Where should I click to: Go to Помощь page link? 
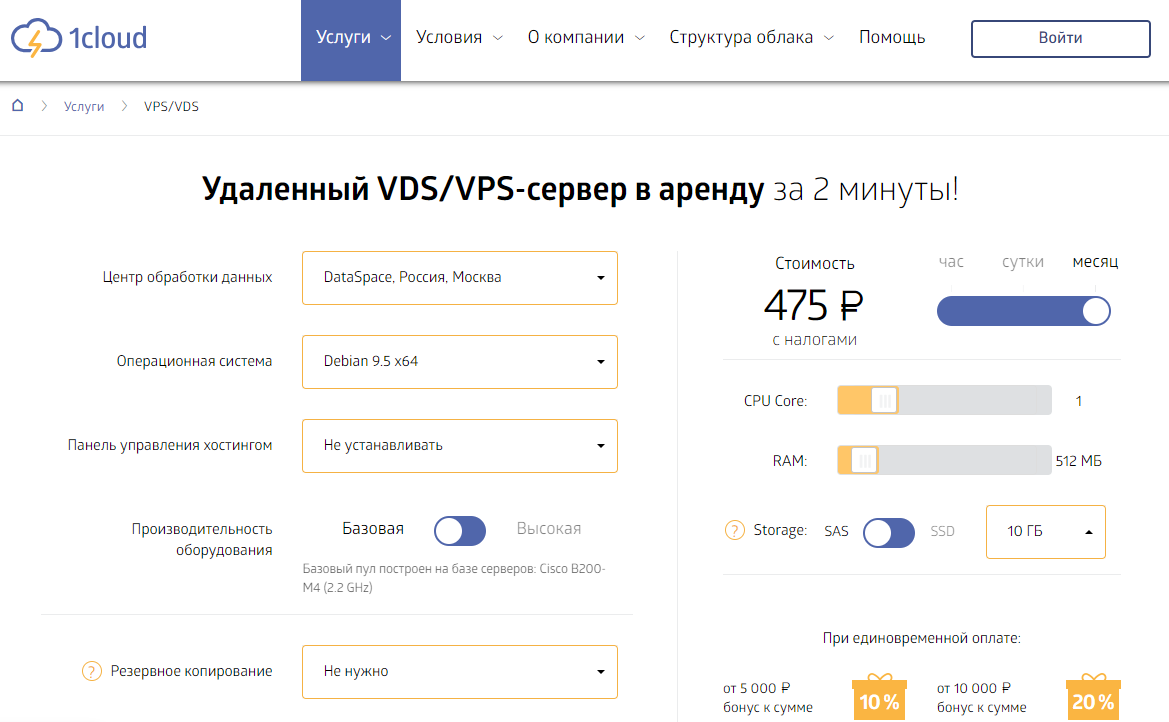(892, 38)
